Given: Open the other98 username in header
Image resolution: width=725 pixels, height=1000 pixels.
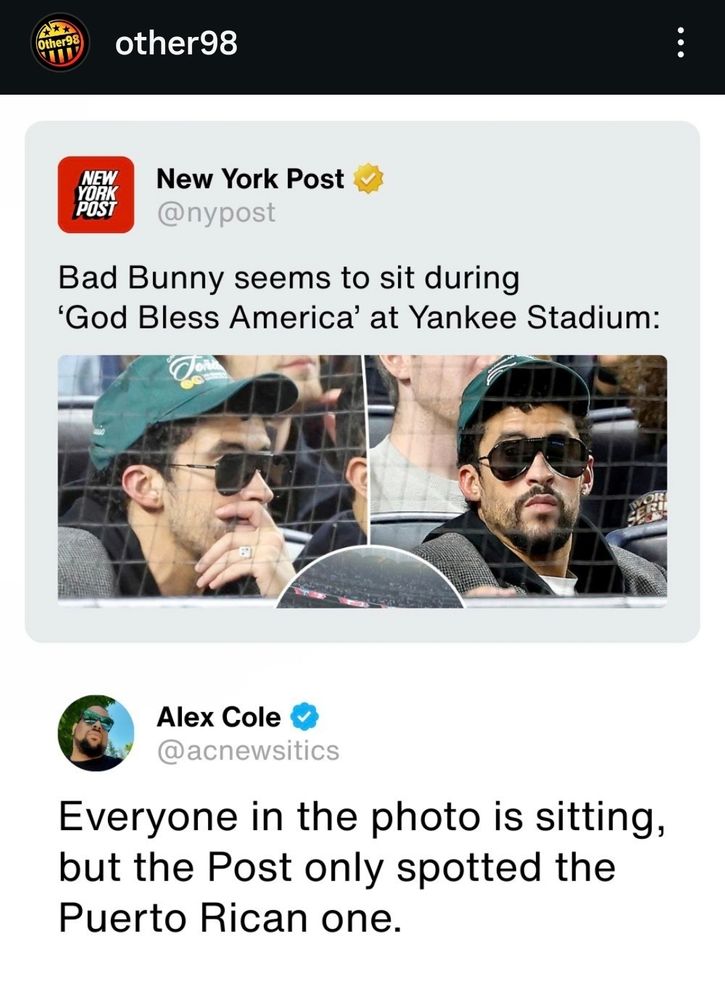Looking at the screenshot, I should [177, 43].
